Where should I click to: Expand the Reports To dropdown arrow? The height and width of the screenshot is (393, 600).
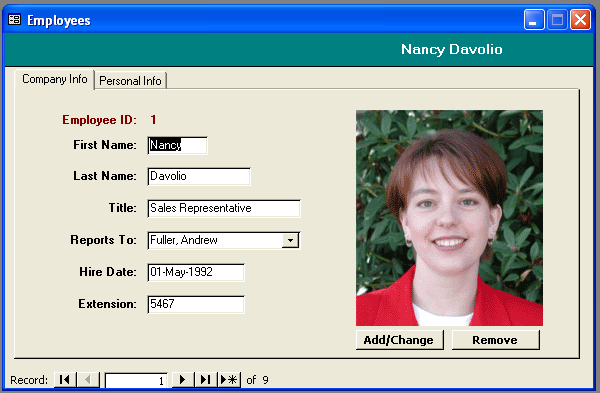[x=290, y=240]
